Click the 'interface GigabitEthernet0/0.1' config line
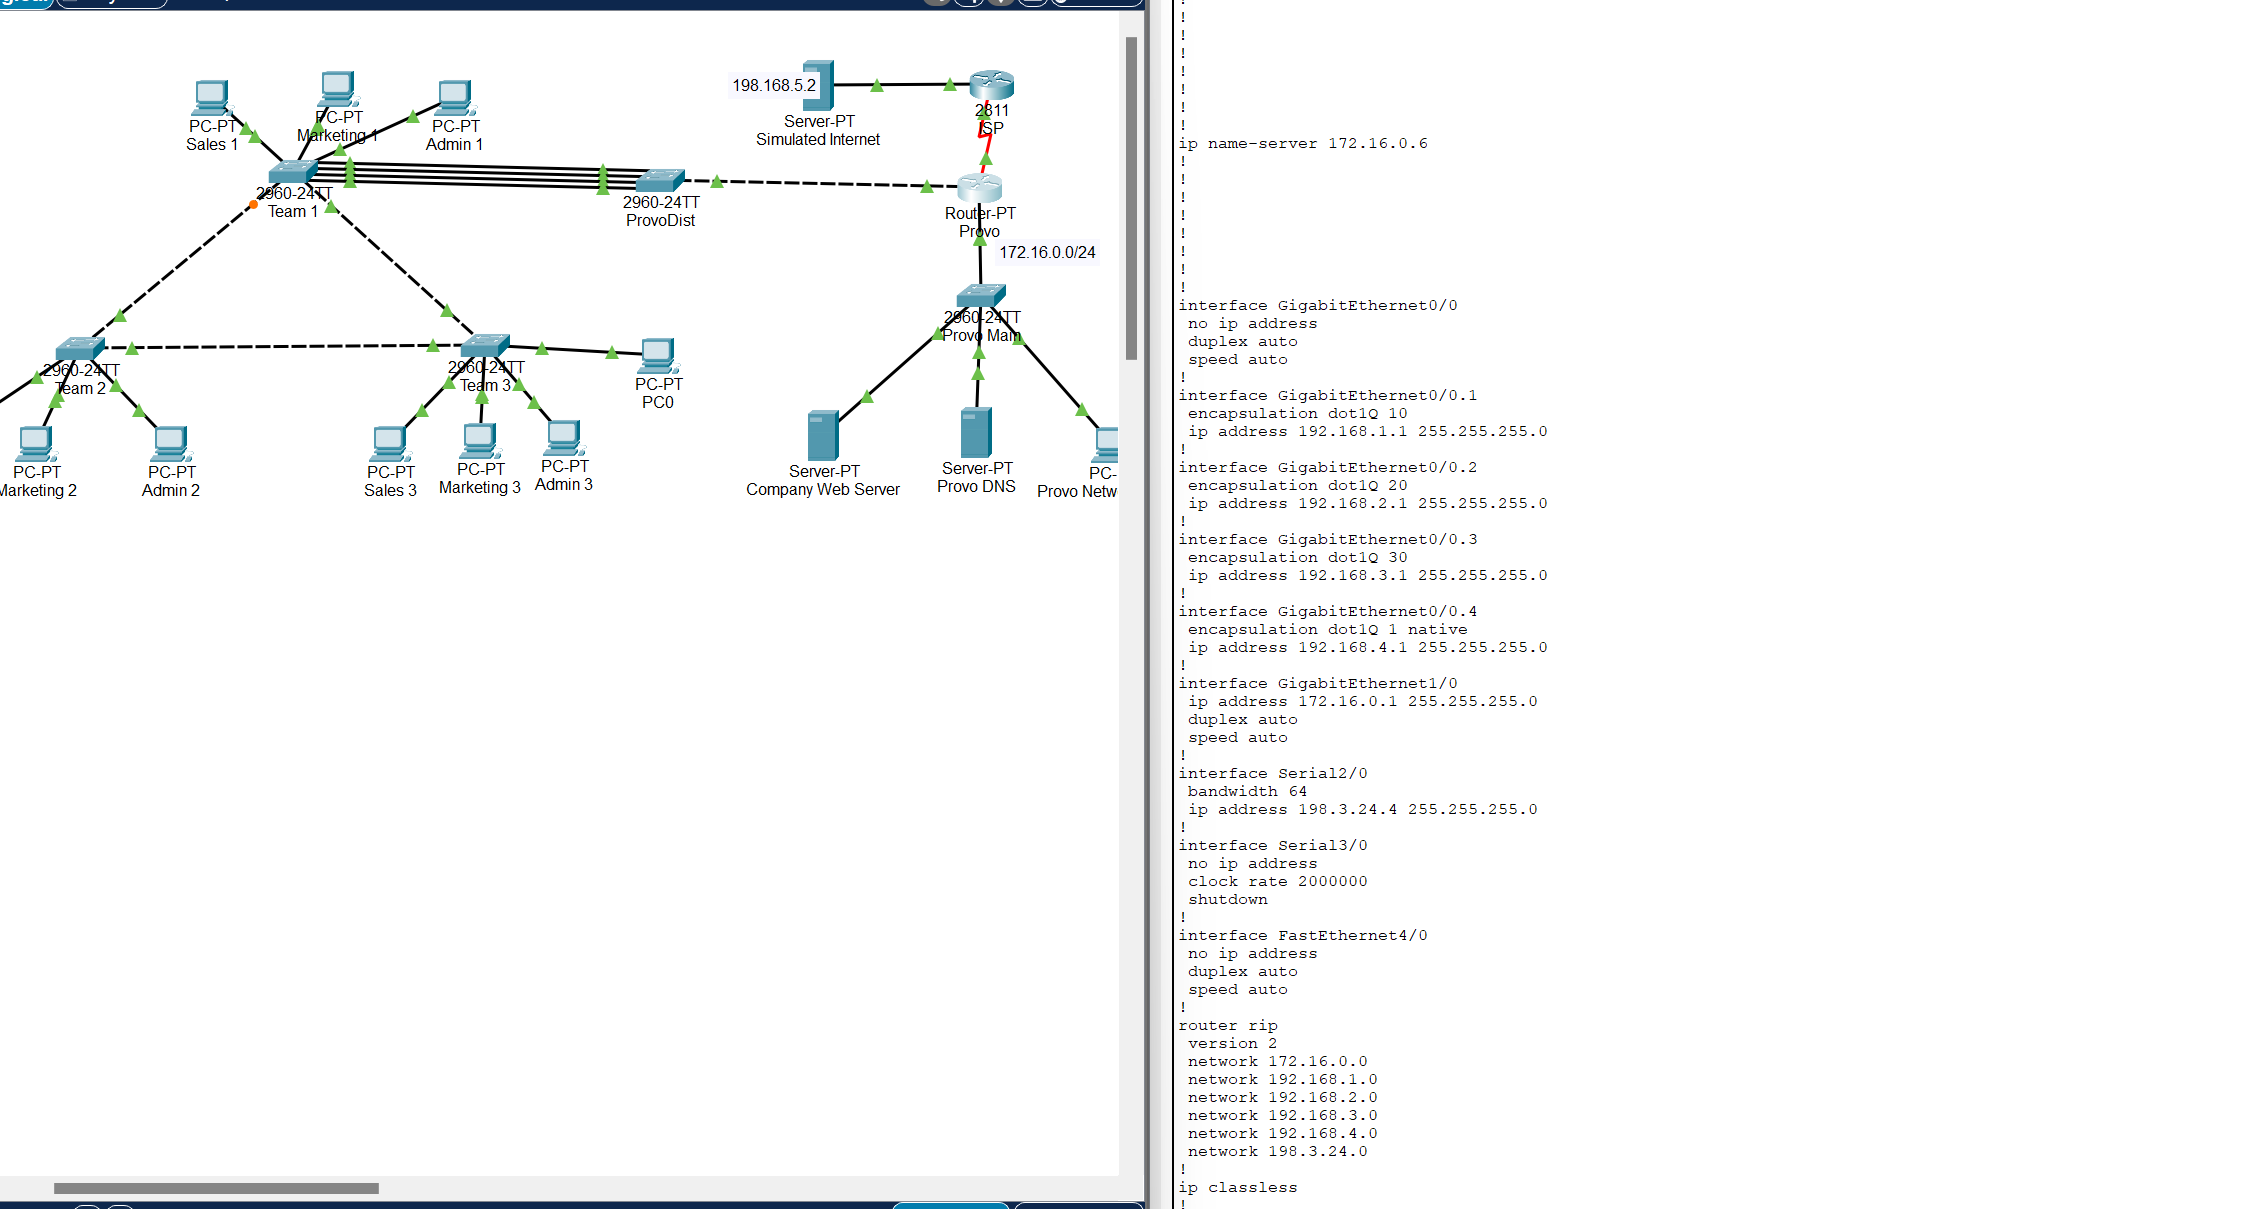 click(1328, 395)
